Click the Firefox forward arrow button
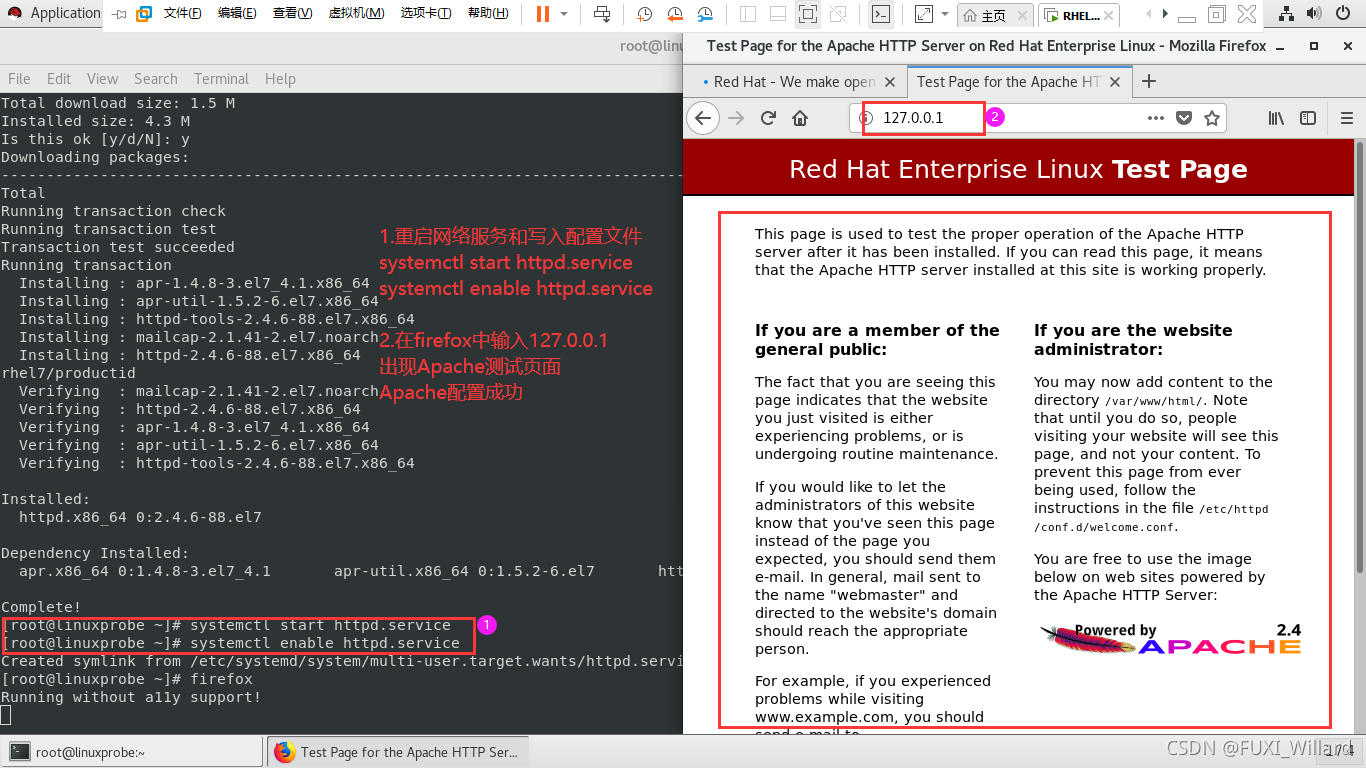This screenshot has width=1366, height=768. (x=736, y=118)
